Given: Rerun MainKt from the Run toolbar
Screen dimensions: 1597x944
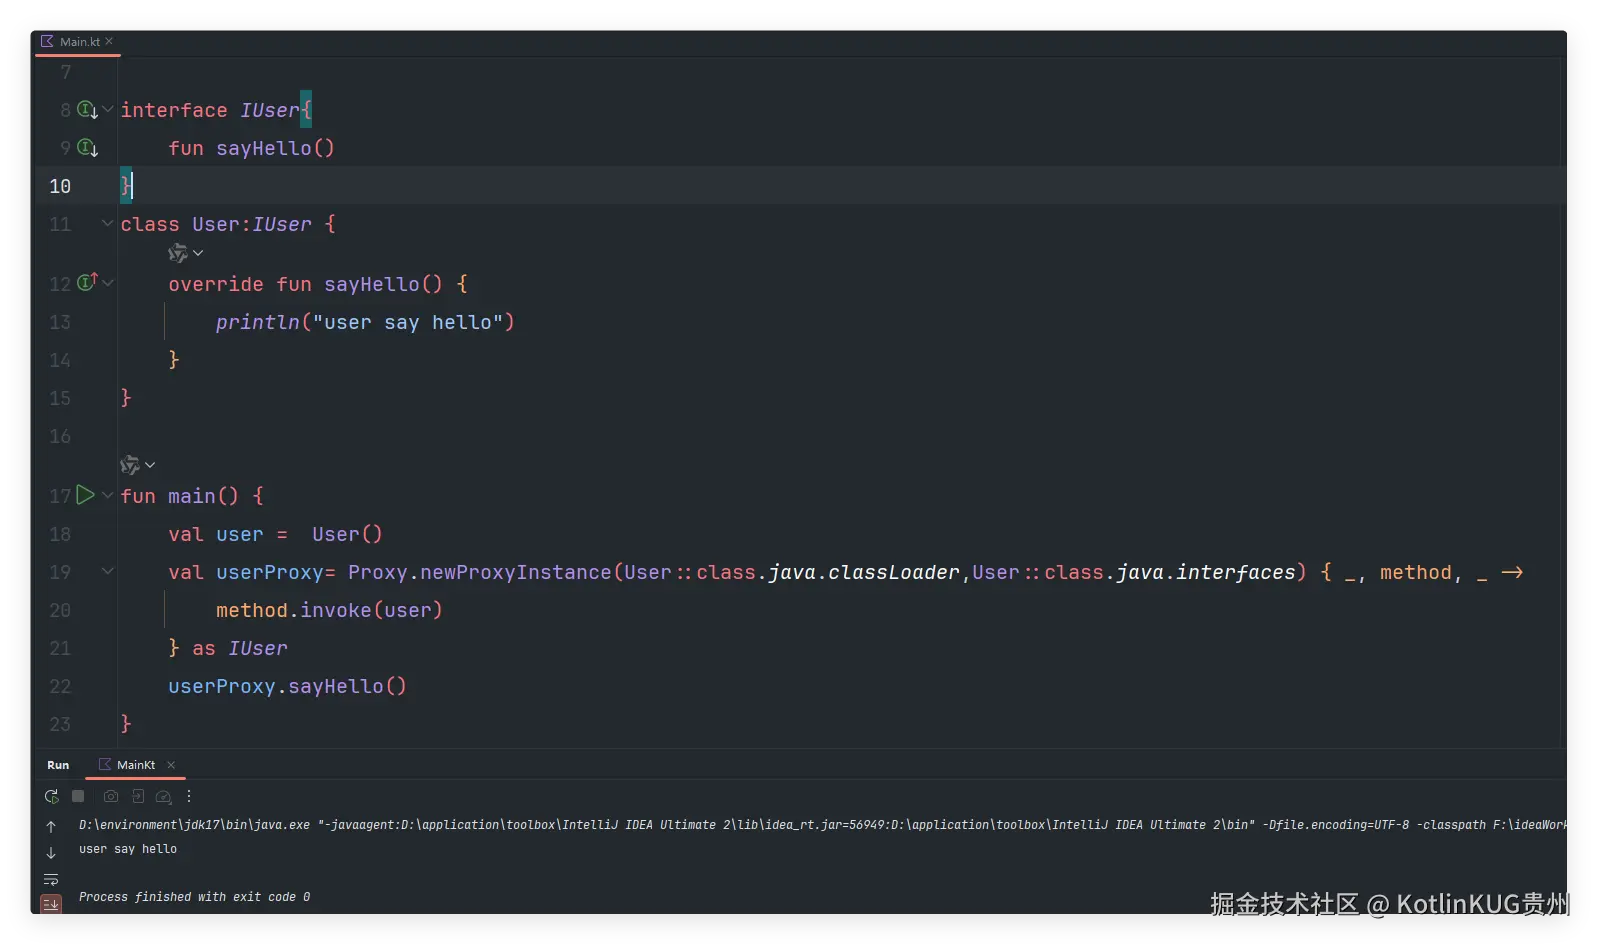Looking at the screenshot, I should tap(51, 796).
